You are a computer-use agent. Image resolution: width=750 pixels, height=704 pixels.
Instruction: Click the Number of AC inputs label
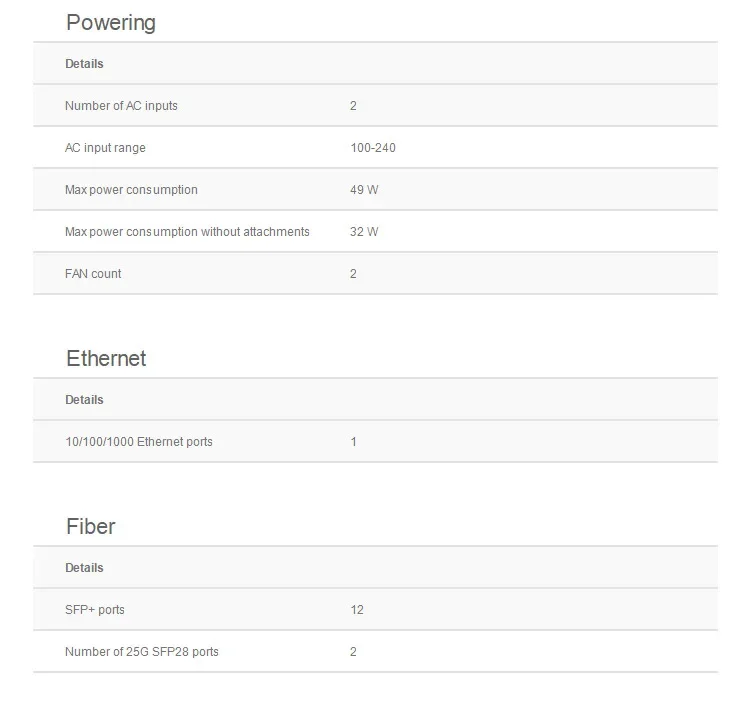[x=121, y=106]
